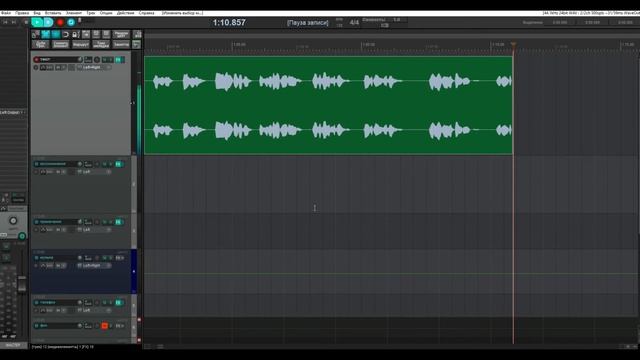Click the Play button in the transport
The width and height of the screenshot is (640, 360).
point(37,22)
